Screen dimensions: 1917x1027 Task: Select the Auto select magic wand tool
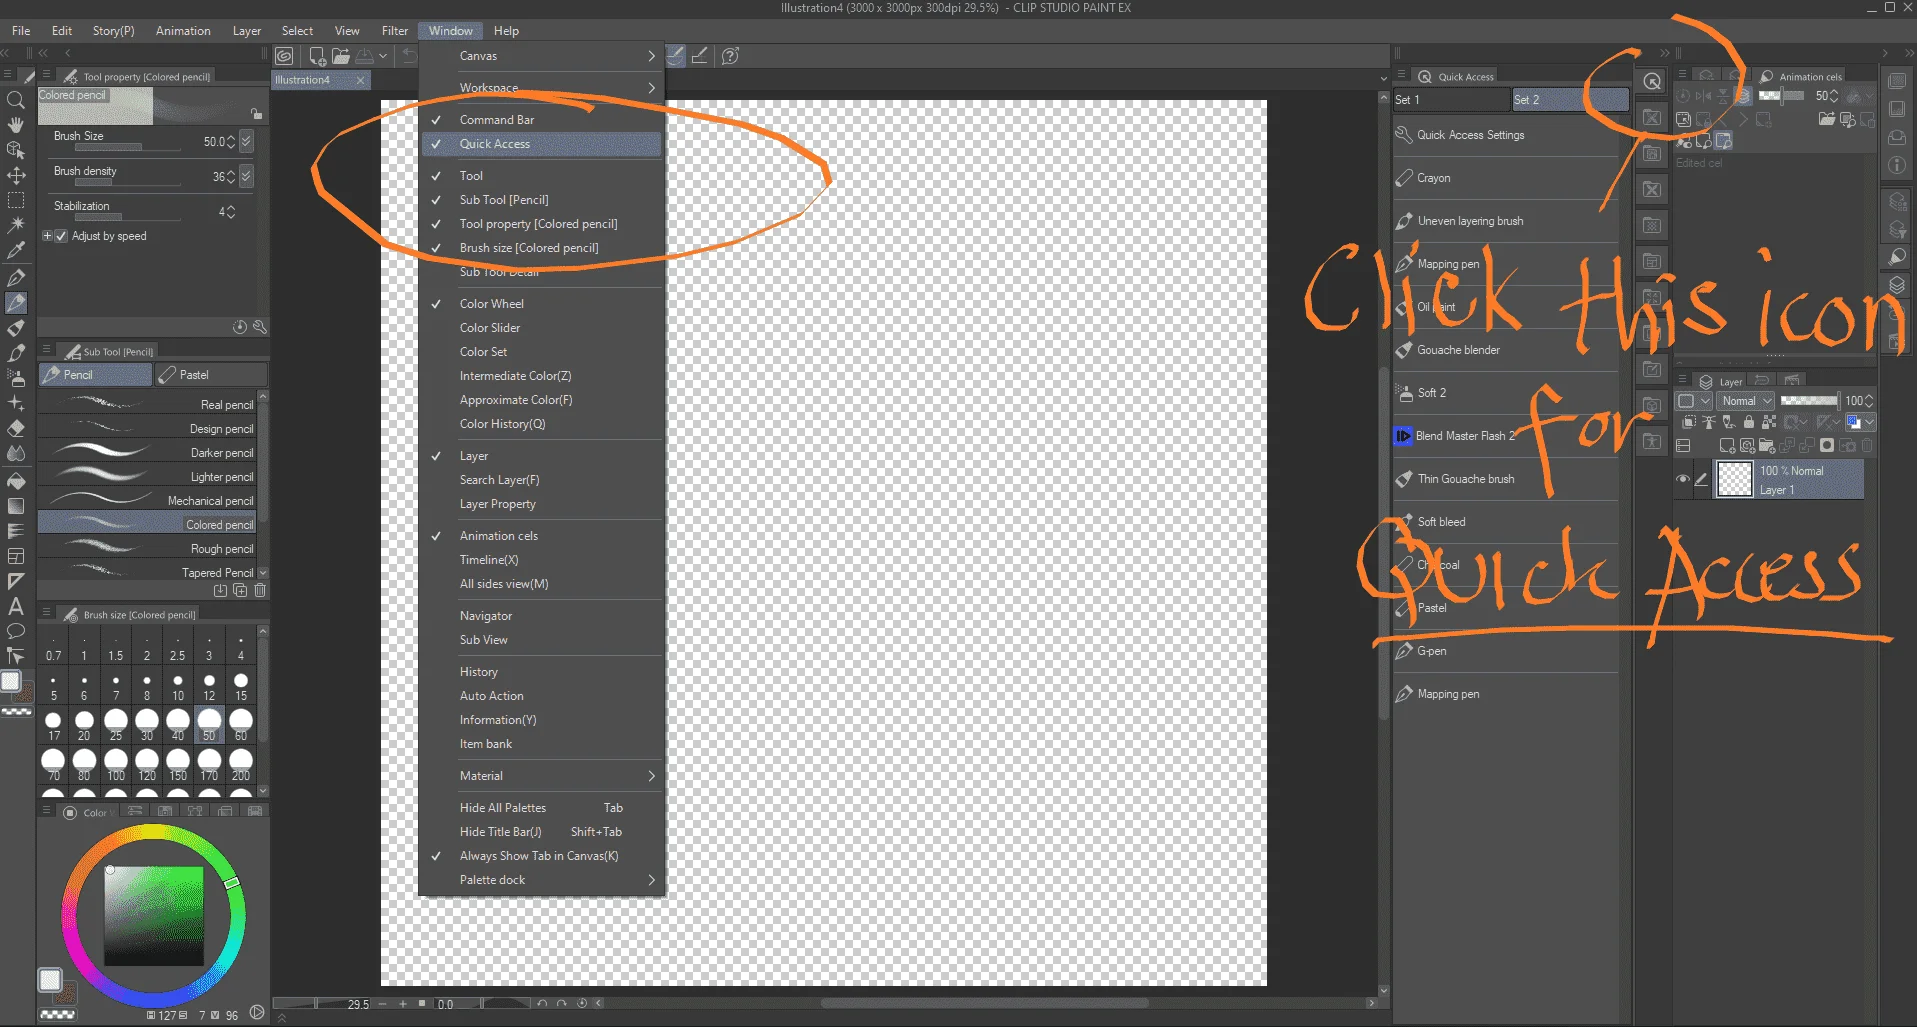pos(16,226)
